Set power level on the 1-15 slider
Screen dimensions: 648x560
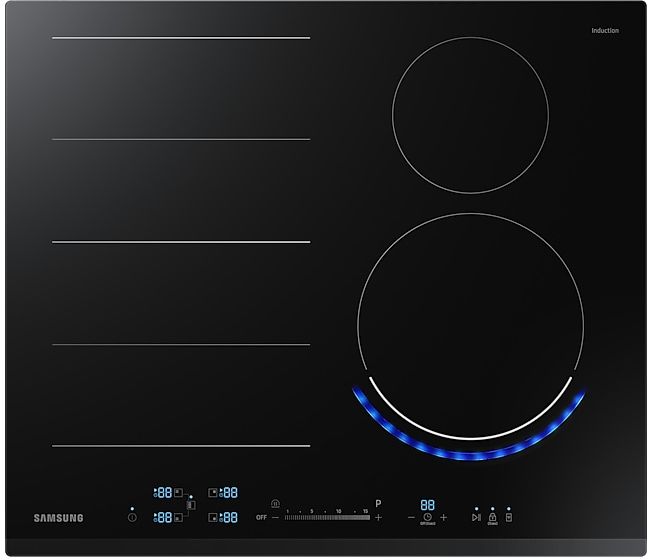327,517
